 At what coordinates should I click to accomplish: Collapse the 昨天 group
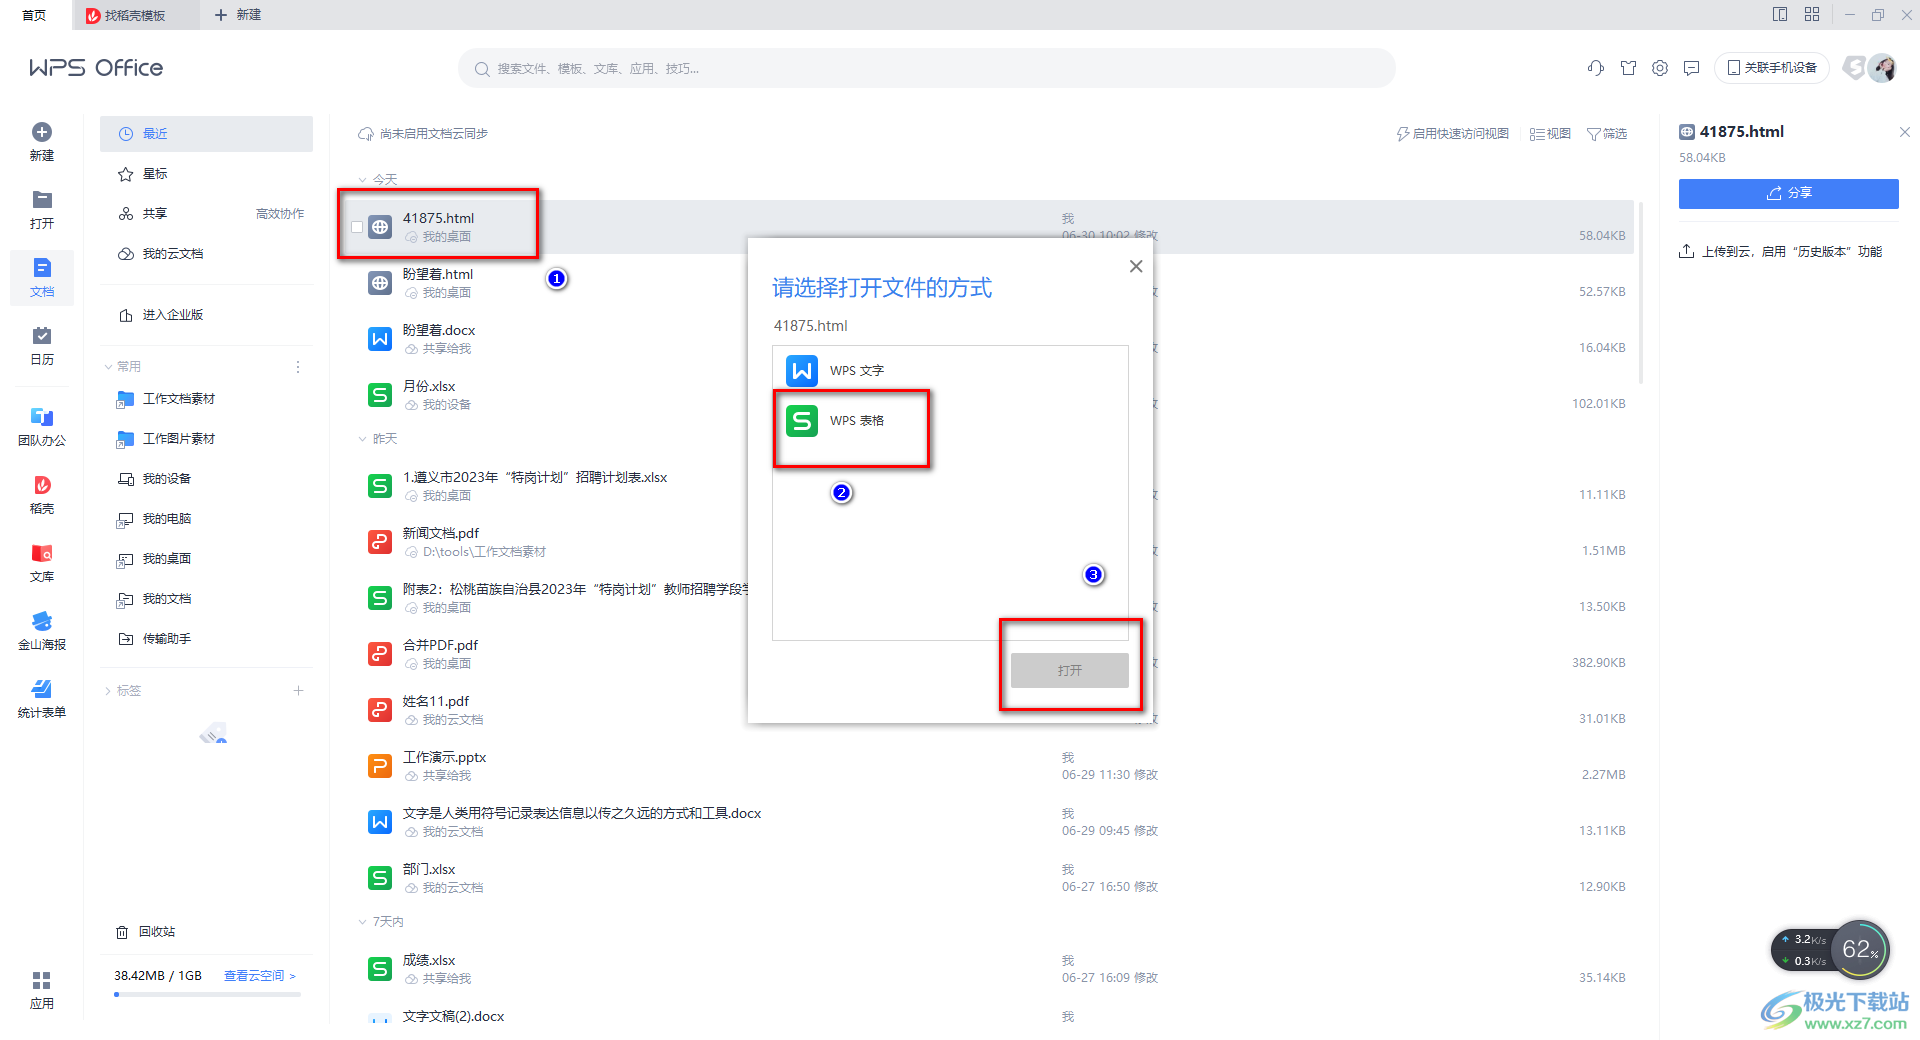[362, 439]
